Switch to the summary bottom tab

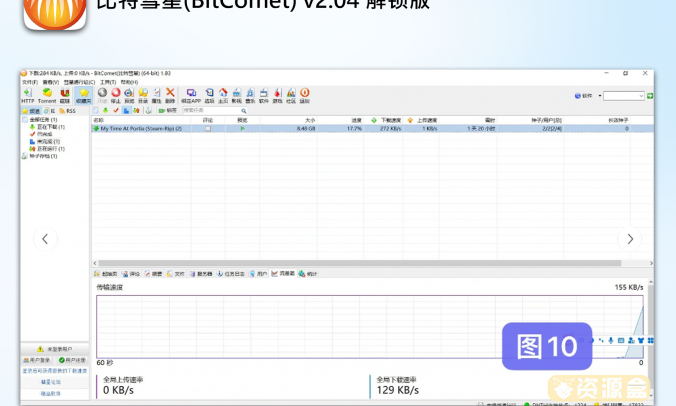pyautogui.click(x=153, y=274)
